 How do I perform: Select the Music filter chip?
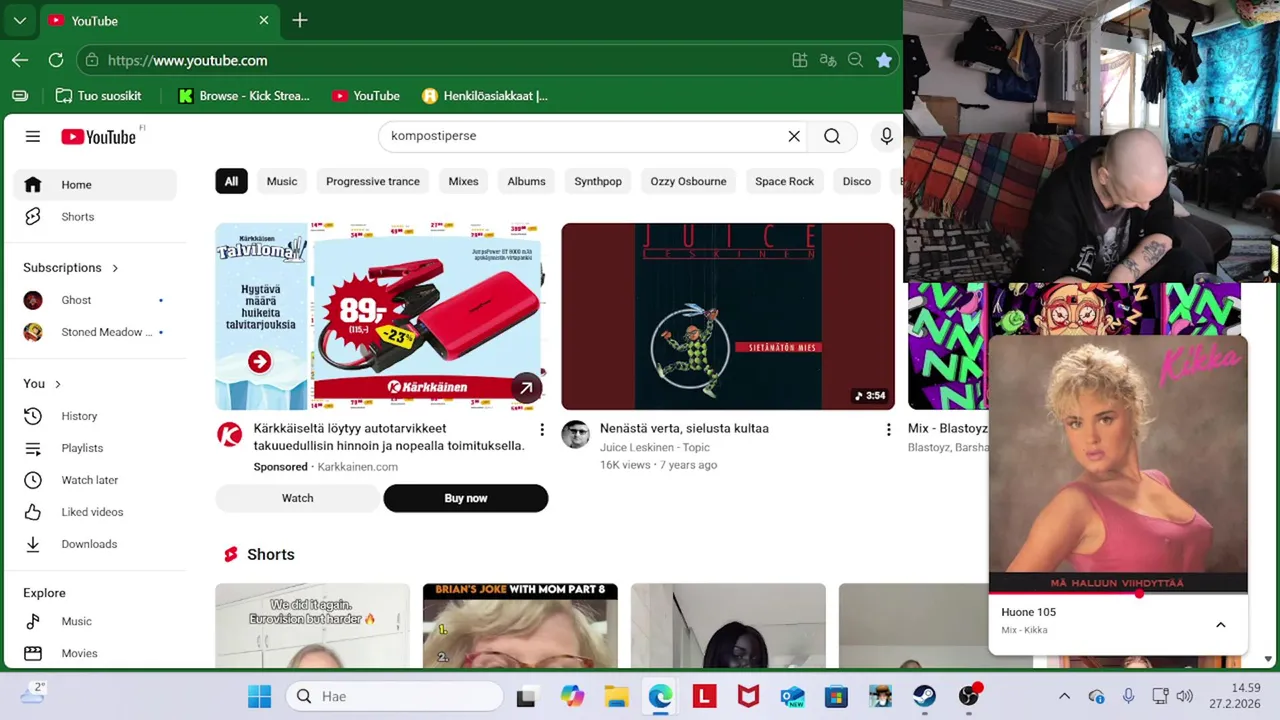(282, 181)
